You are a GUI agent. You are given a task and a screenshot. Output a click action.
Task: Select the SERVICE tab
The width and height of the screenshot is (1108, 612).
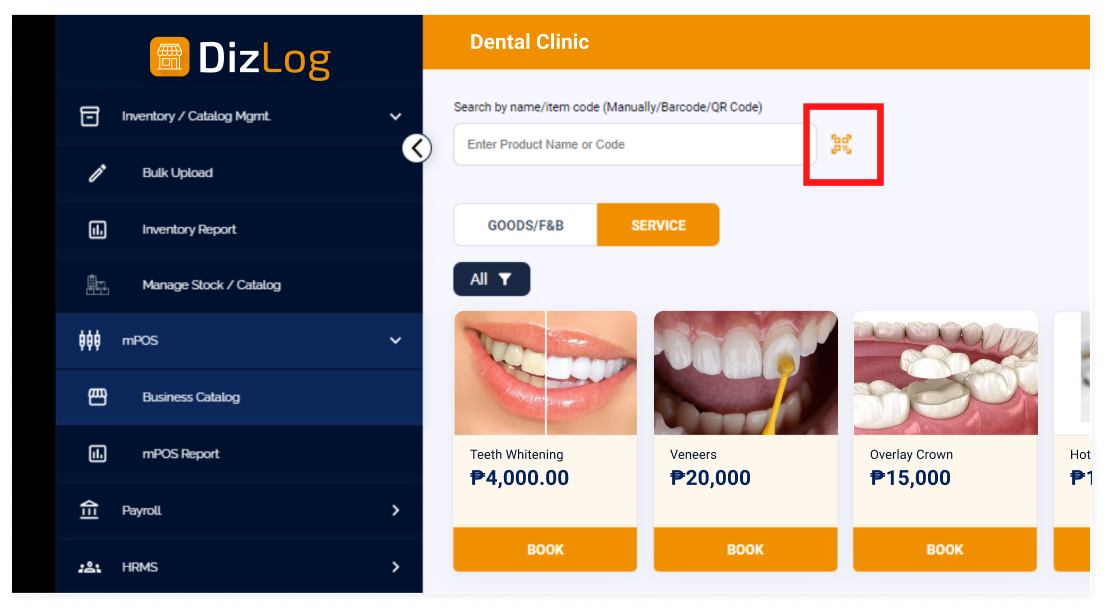click(x=658, y=225)
